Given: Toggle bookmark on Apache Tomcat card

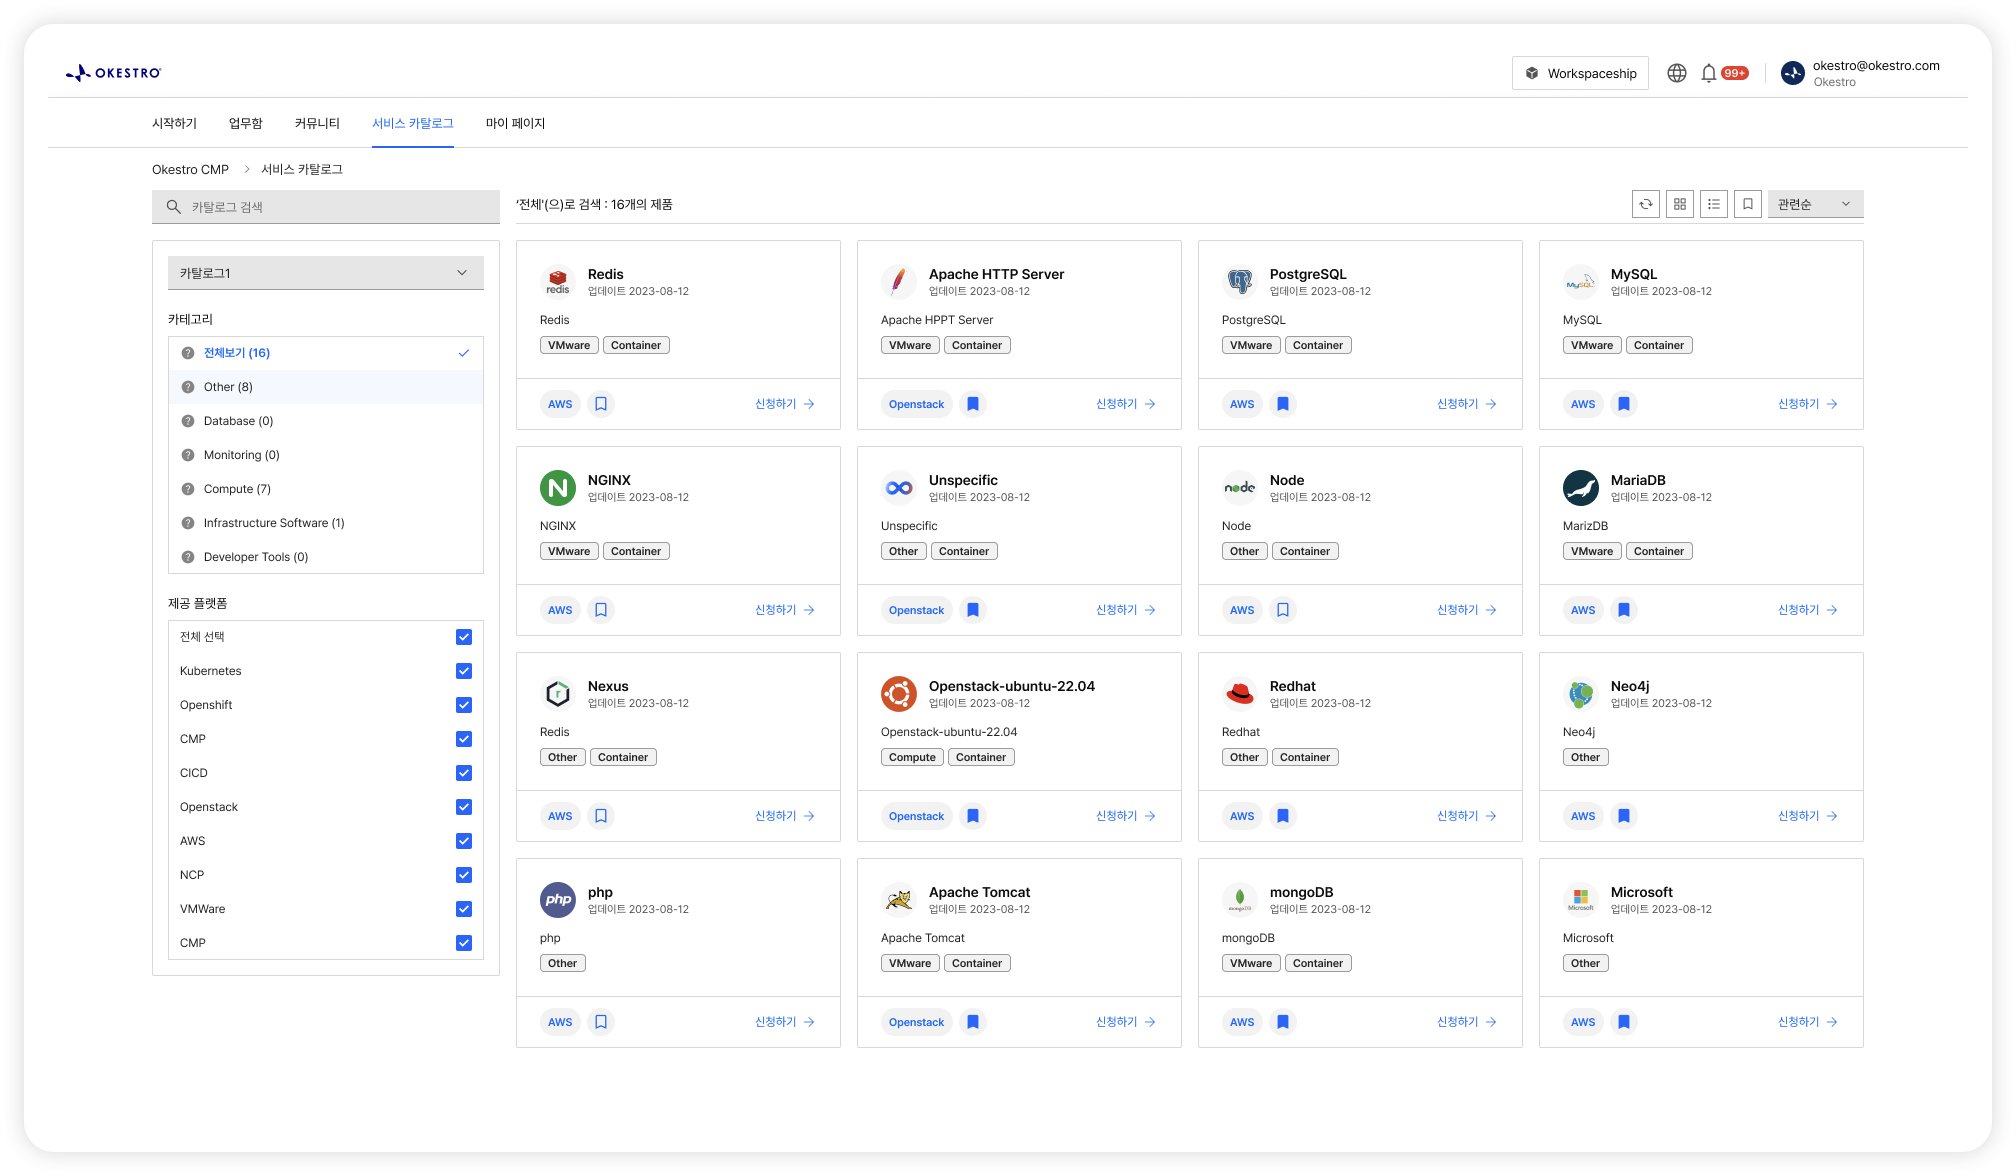Looking at the screenshot, I should click(x=973, y=1022).
